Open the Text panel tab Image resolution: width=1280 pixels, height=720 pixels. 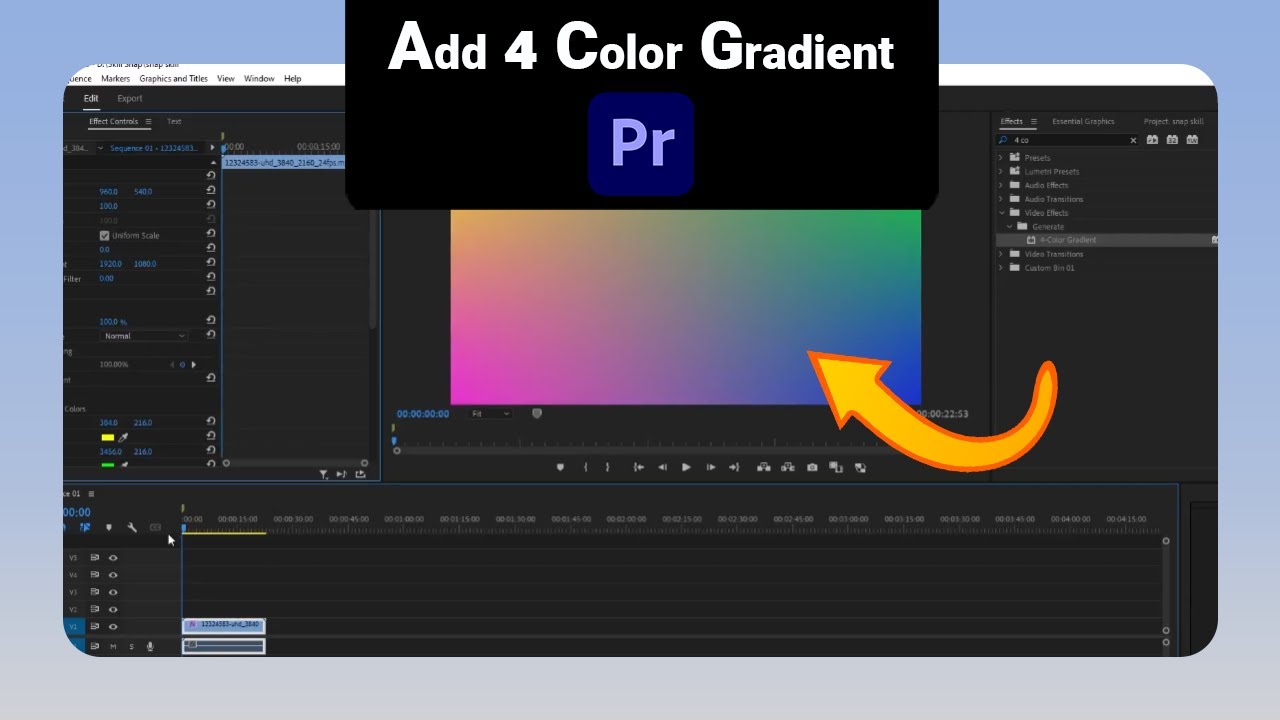pyautogui.click(x=174, y=122)
